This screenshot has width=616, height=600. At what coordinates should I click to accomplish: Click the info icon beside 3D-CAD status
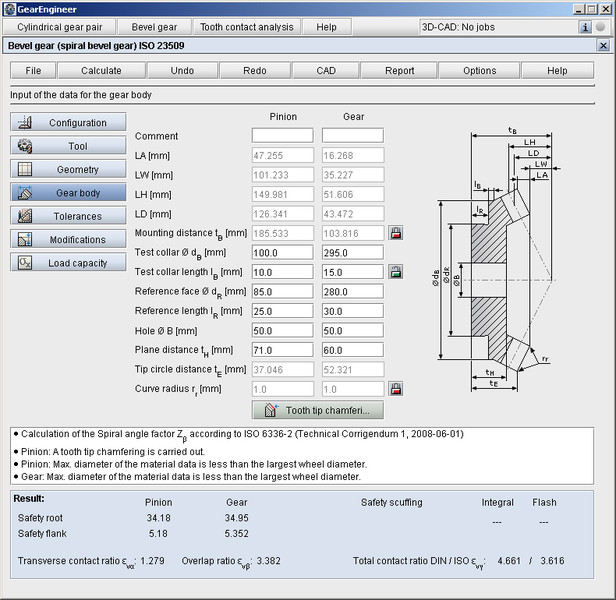click(x=585, y=27)
